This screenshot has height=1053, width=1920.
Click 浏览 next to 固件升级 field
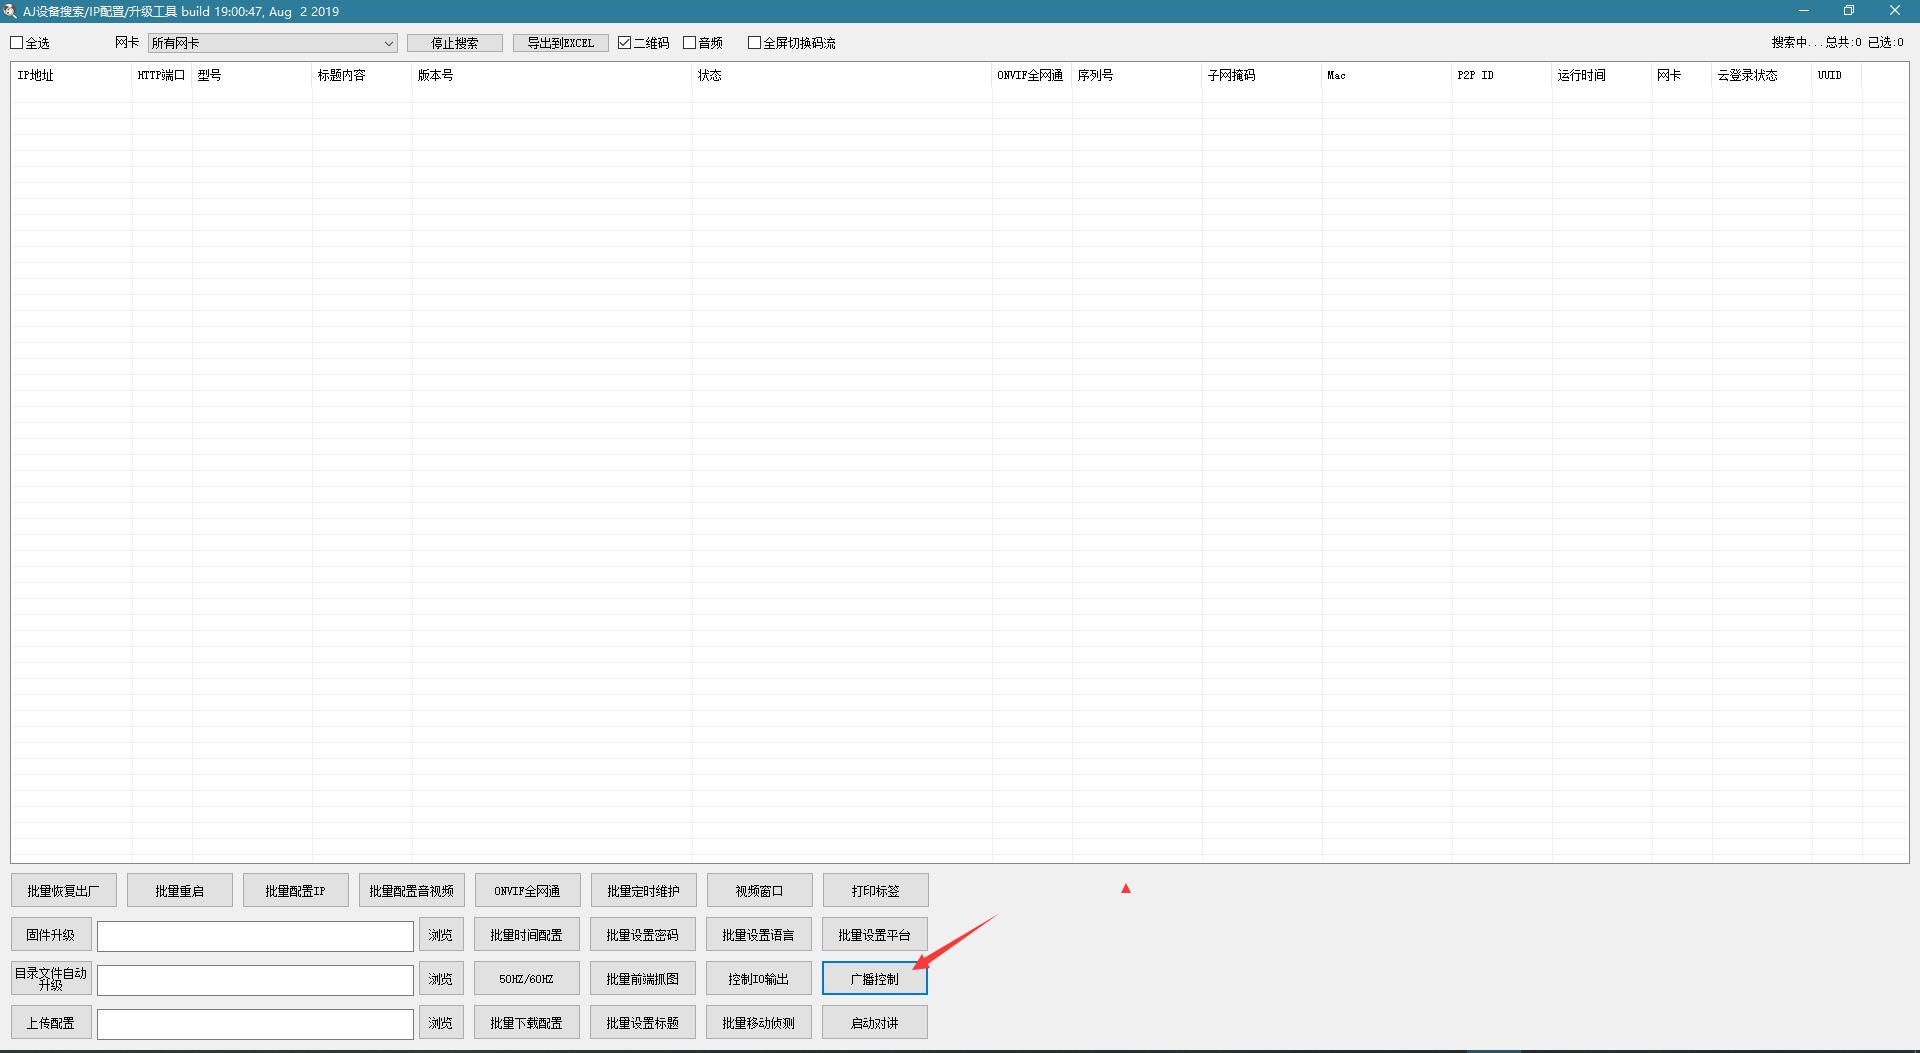coord(441,936)
